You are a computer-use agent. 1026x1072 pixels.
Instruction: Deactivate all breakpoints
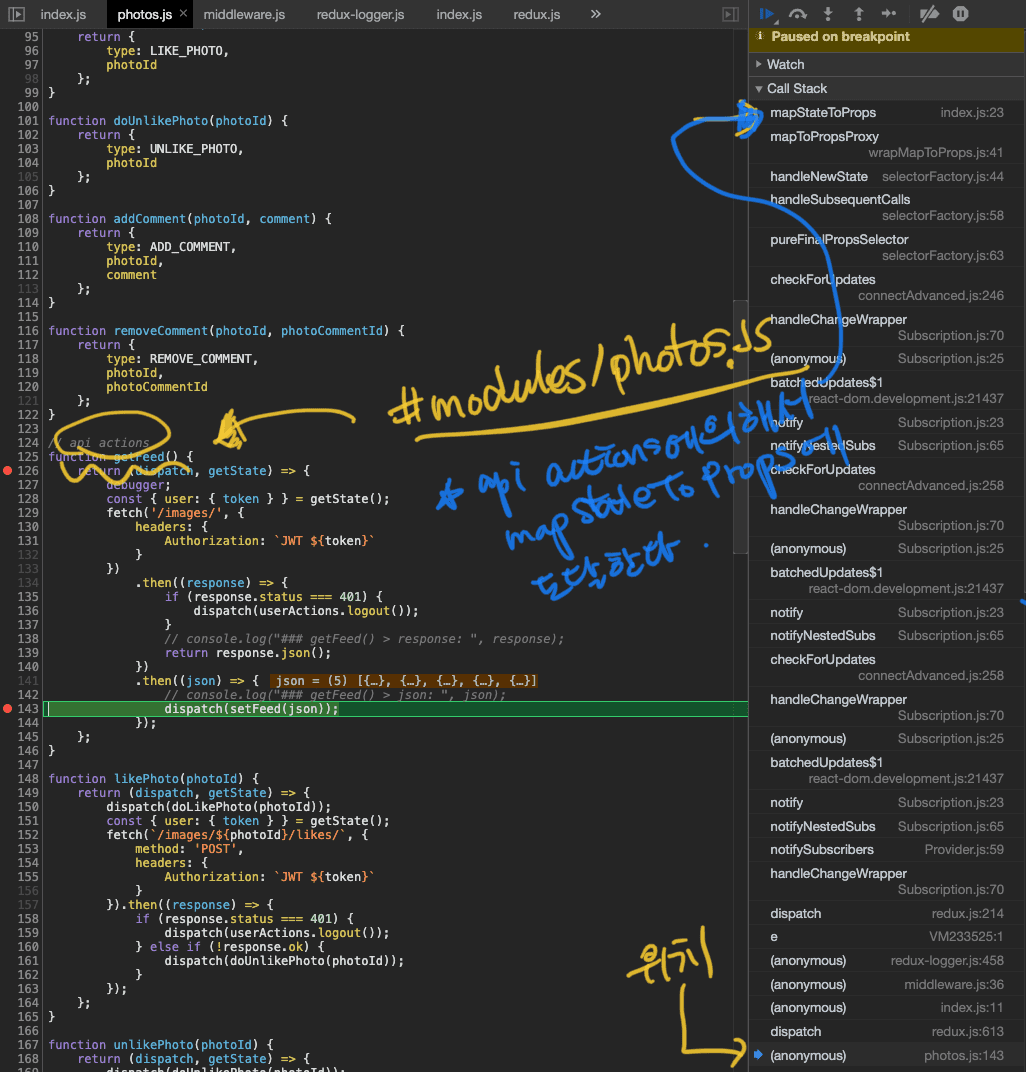[929, 14]
